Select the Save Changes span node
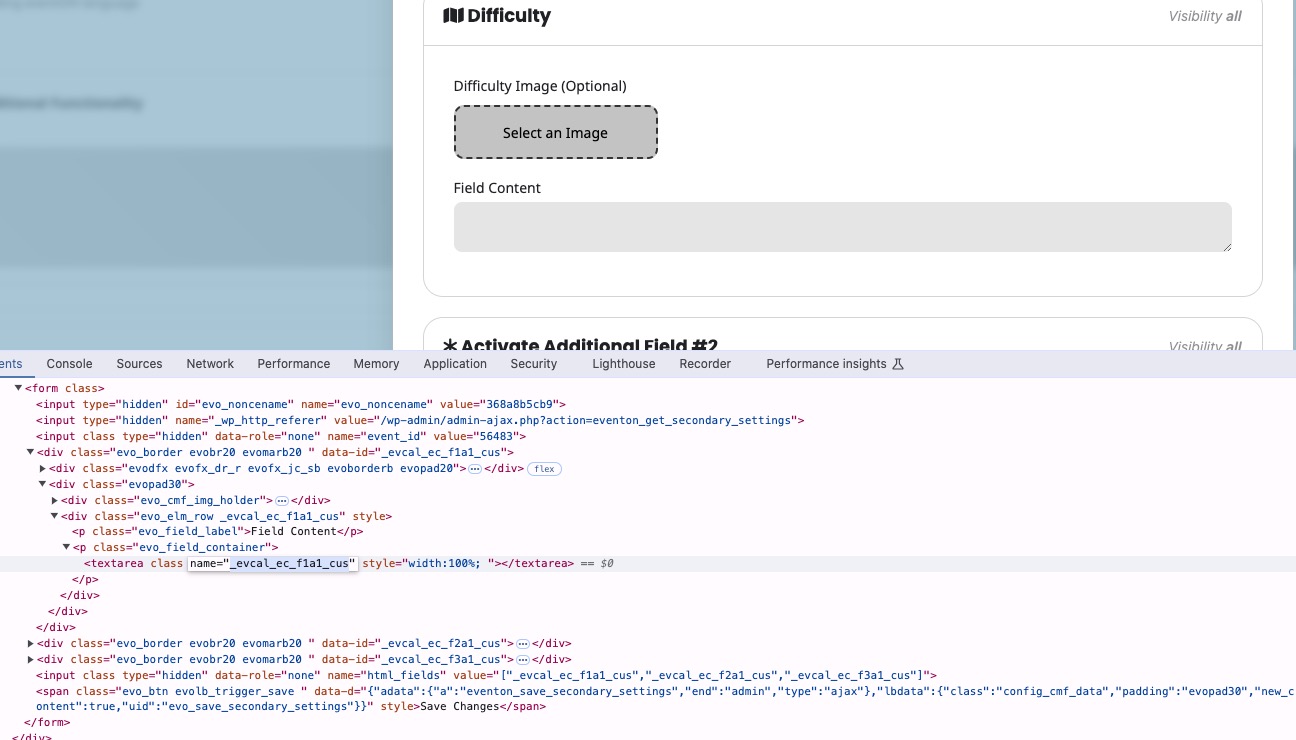The height and width of the screenshot is (740, 1296). point(666,699)
